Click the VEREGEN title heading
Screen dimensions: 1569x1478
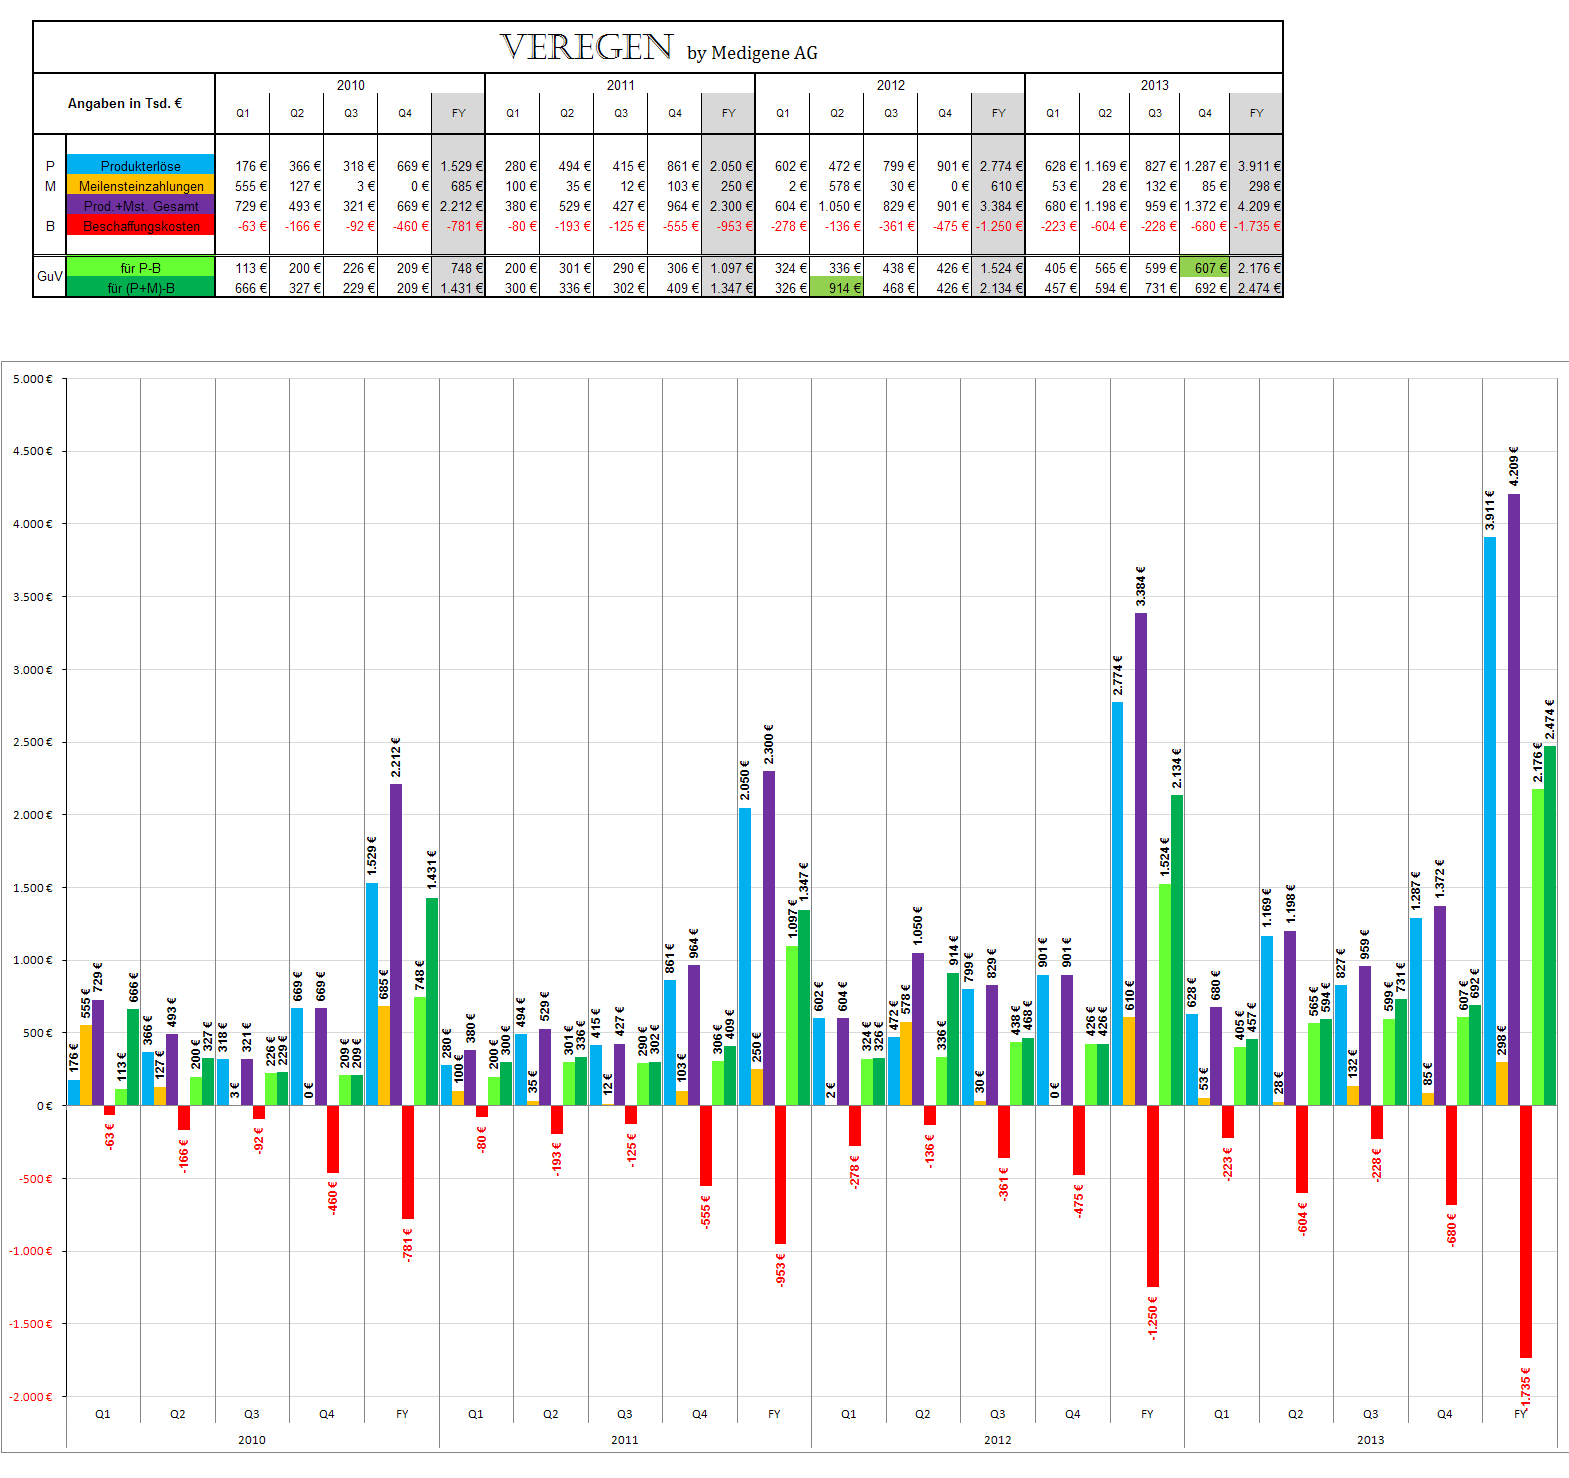[x=587, y=46]
